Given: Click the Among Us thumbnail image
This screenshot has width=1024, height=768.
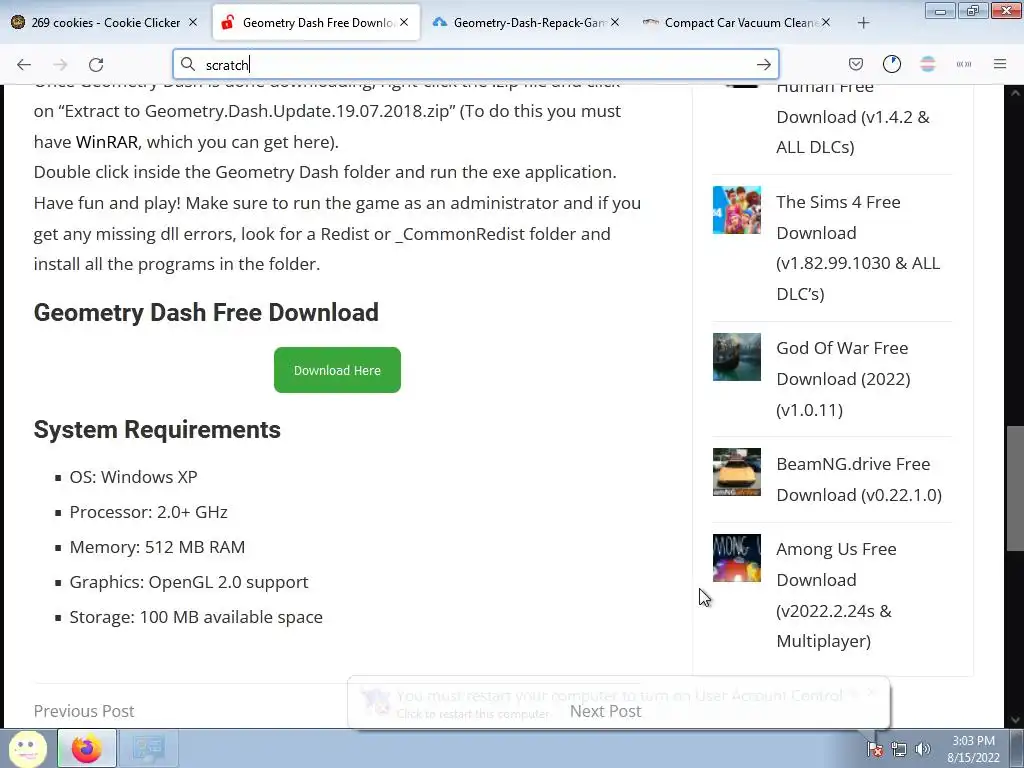Looking at the screenshot, I should coord(737,558).
